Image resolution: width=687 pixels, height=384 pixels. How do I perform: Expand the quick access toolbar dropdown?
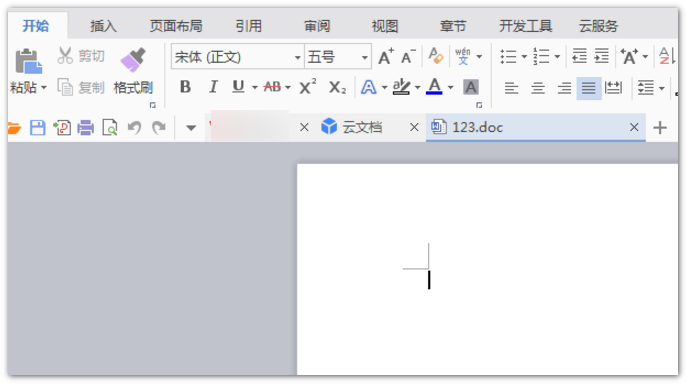(191, 128)
